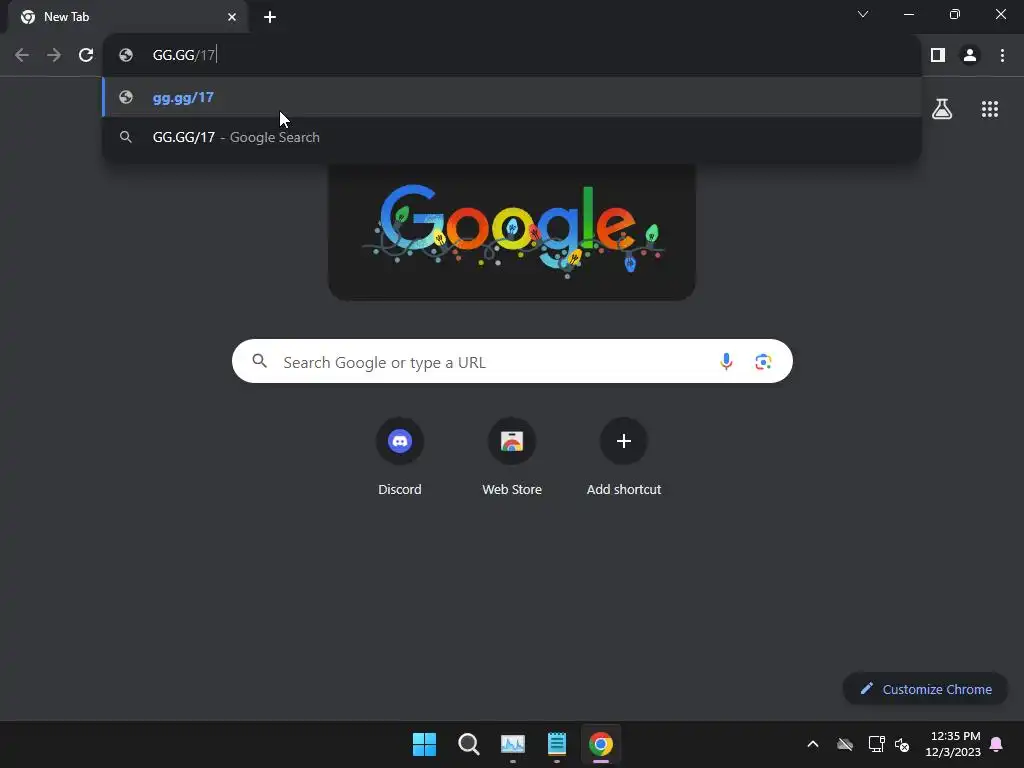Click the OneDrive cloud tray icon
Viewport: 1024px width, 768px height.
coord(845,744)
